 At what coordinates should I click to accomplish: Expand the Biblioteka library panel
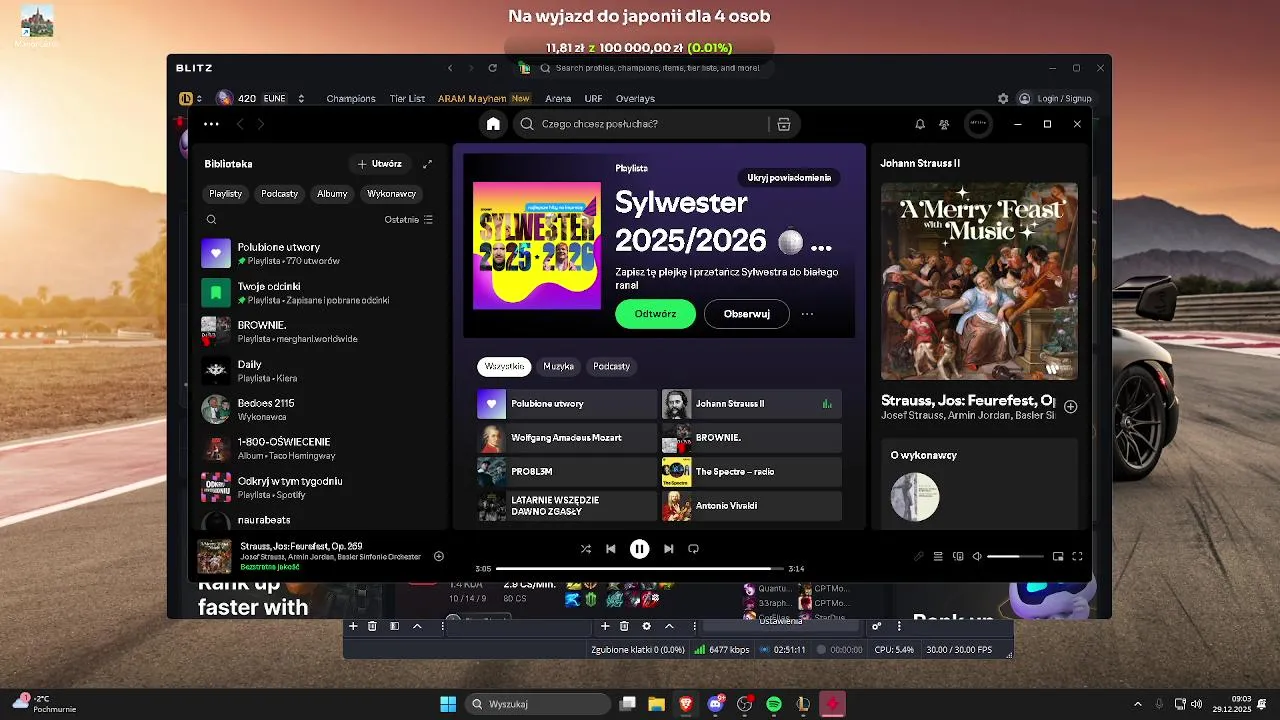(427, 164)
